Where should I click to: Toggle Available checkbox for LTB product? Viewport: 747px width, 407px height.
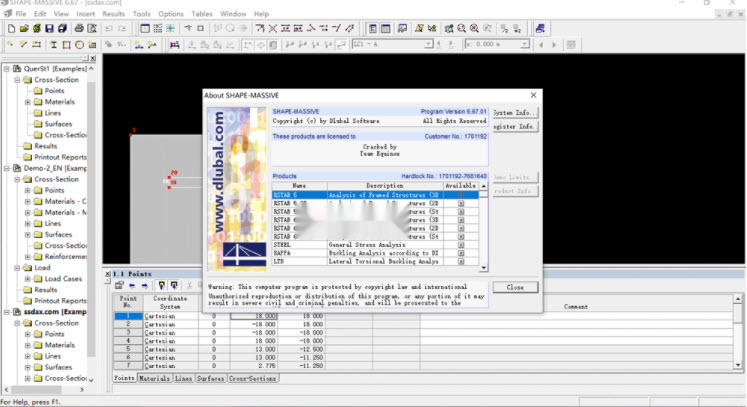[x=461, y=262]
